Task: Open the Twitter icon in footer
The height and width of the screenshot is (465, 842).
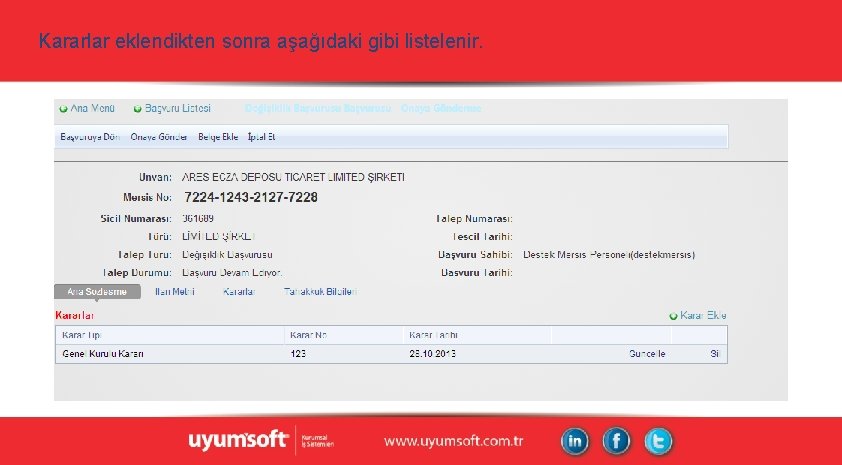Action: pyautogui.click(x=658, y=441)
